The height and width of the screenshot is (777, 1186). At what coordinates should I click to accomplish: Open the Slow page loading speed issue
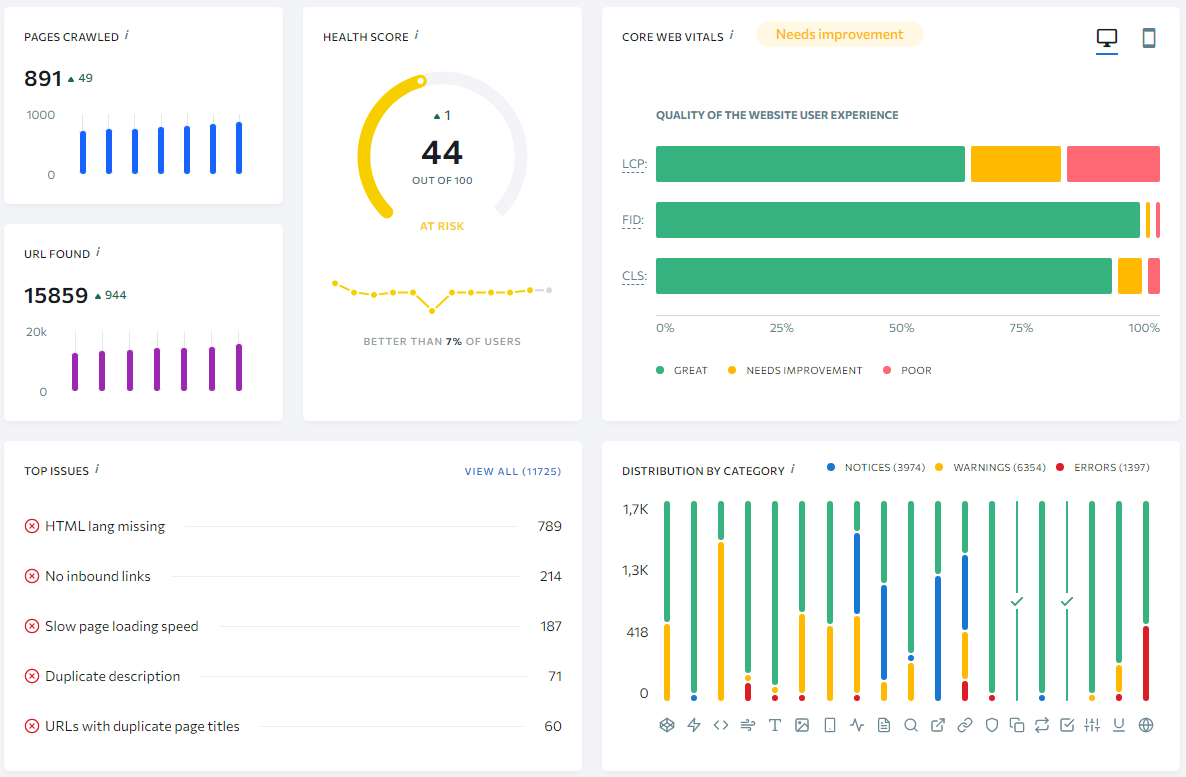(293, 626)
